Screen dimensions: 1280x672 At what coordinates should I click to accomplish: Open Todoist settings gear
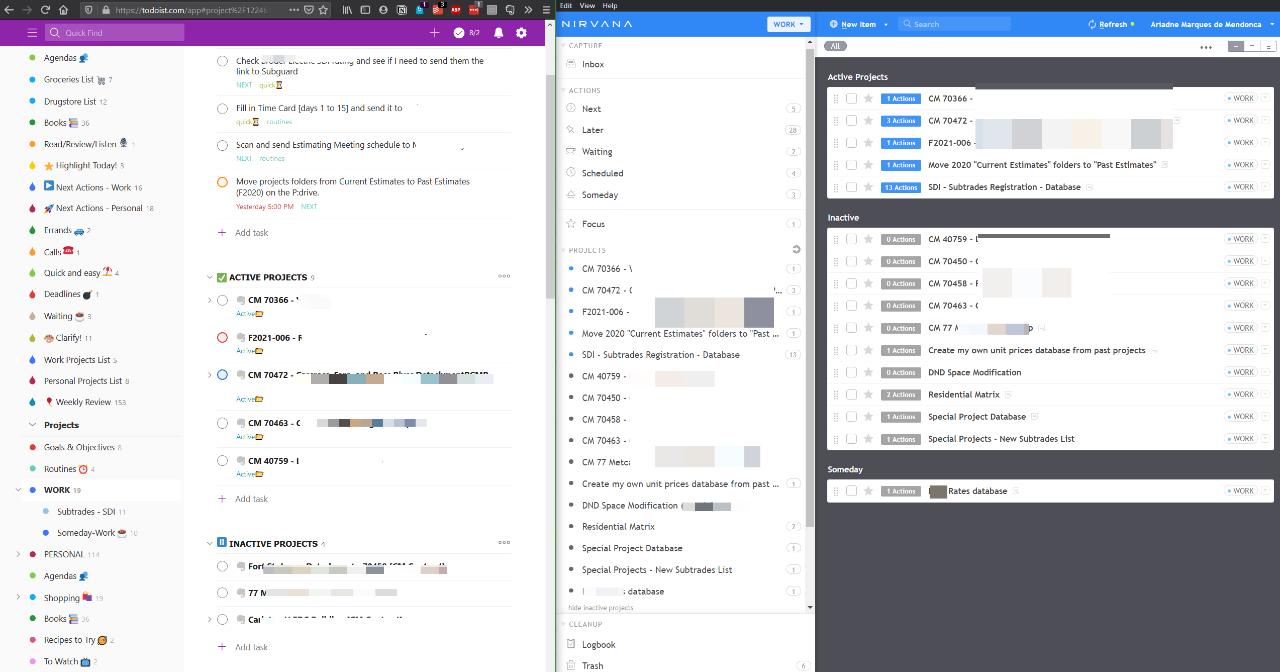(521, 33)
